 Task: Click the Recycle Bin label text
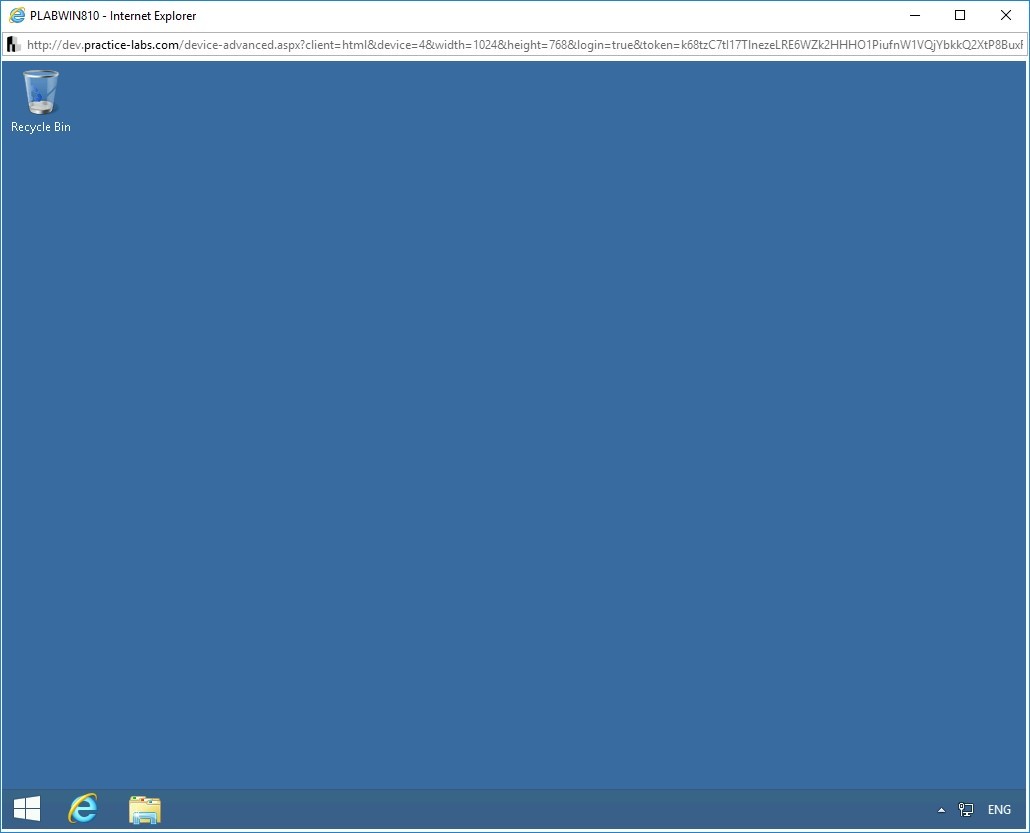pyautogui.click(x=40, y=127)
